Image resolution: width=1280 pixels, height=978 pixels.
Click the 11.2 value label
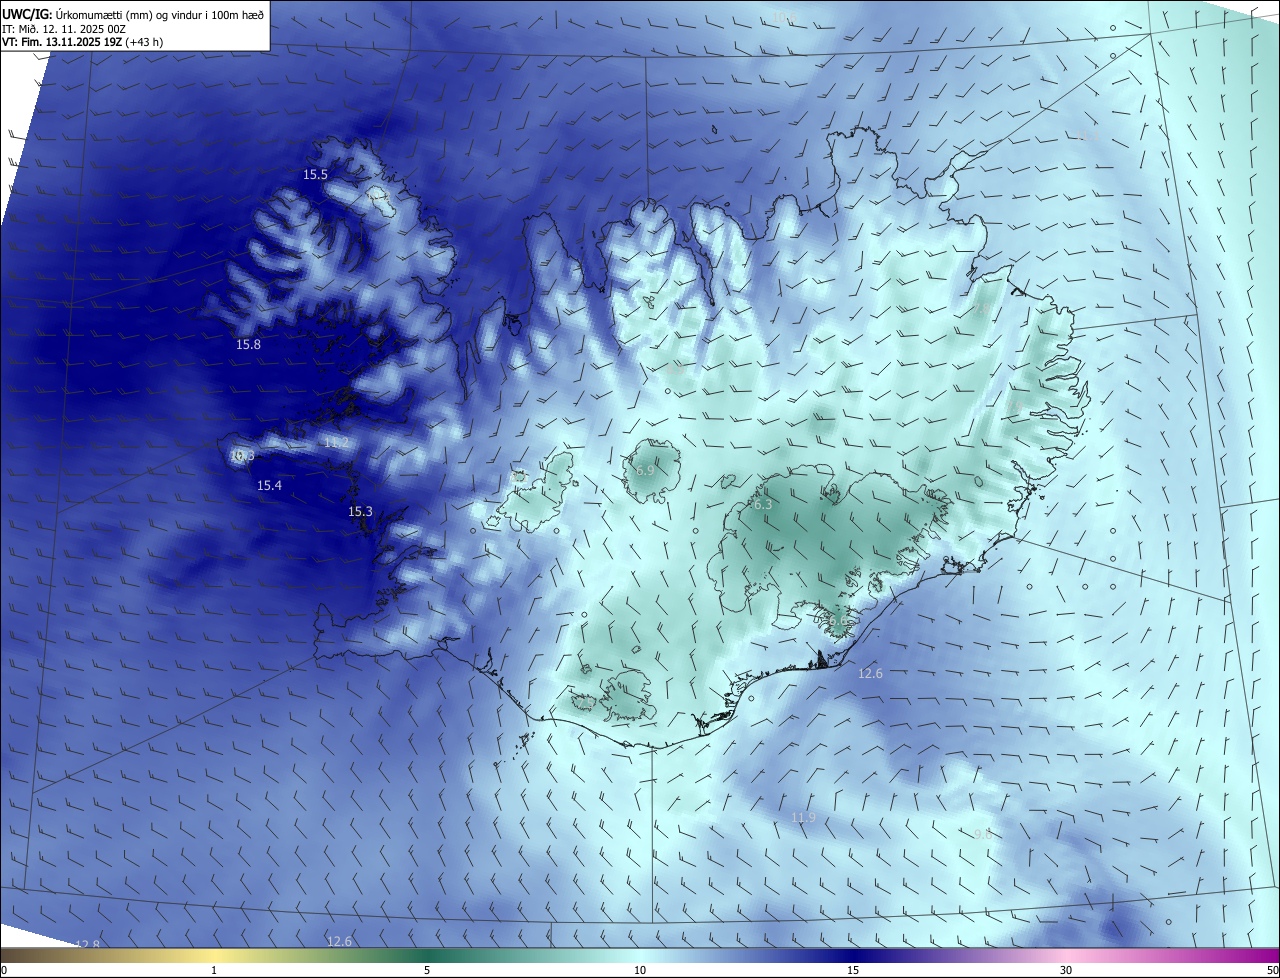tap(337, 441)
